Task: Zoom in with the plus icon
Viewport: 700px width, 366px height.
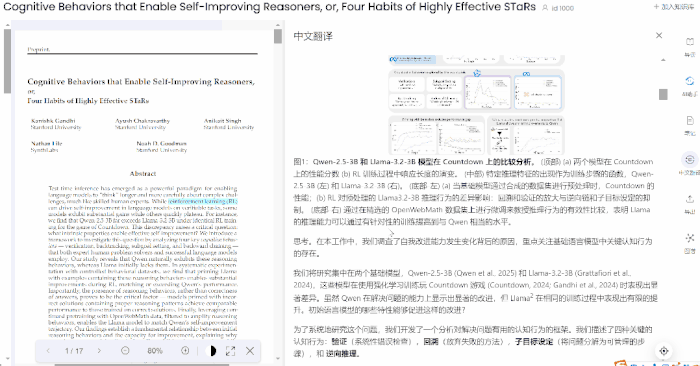Action: (x=185, y=351)
